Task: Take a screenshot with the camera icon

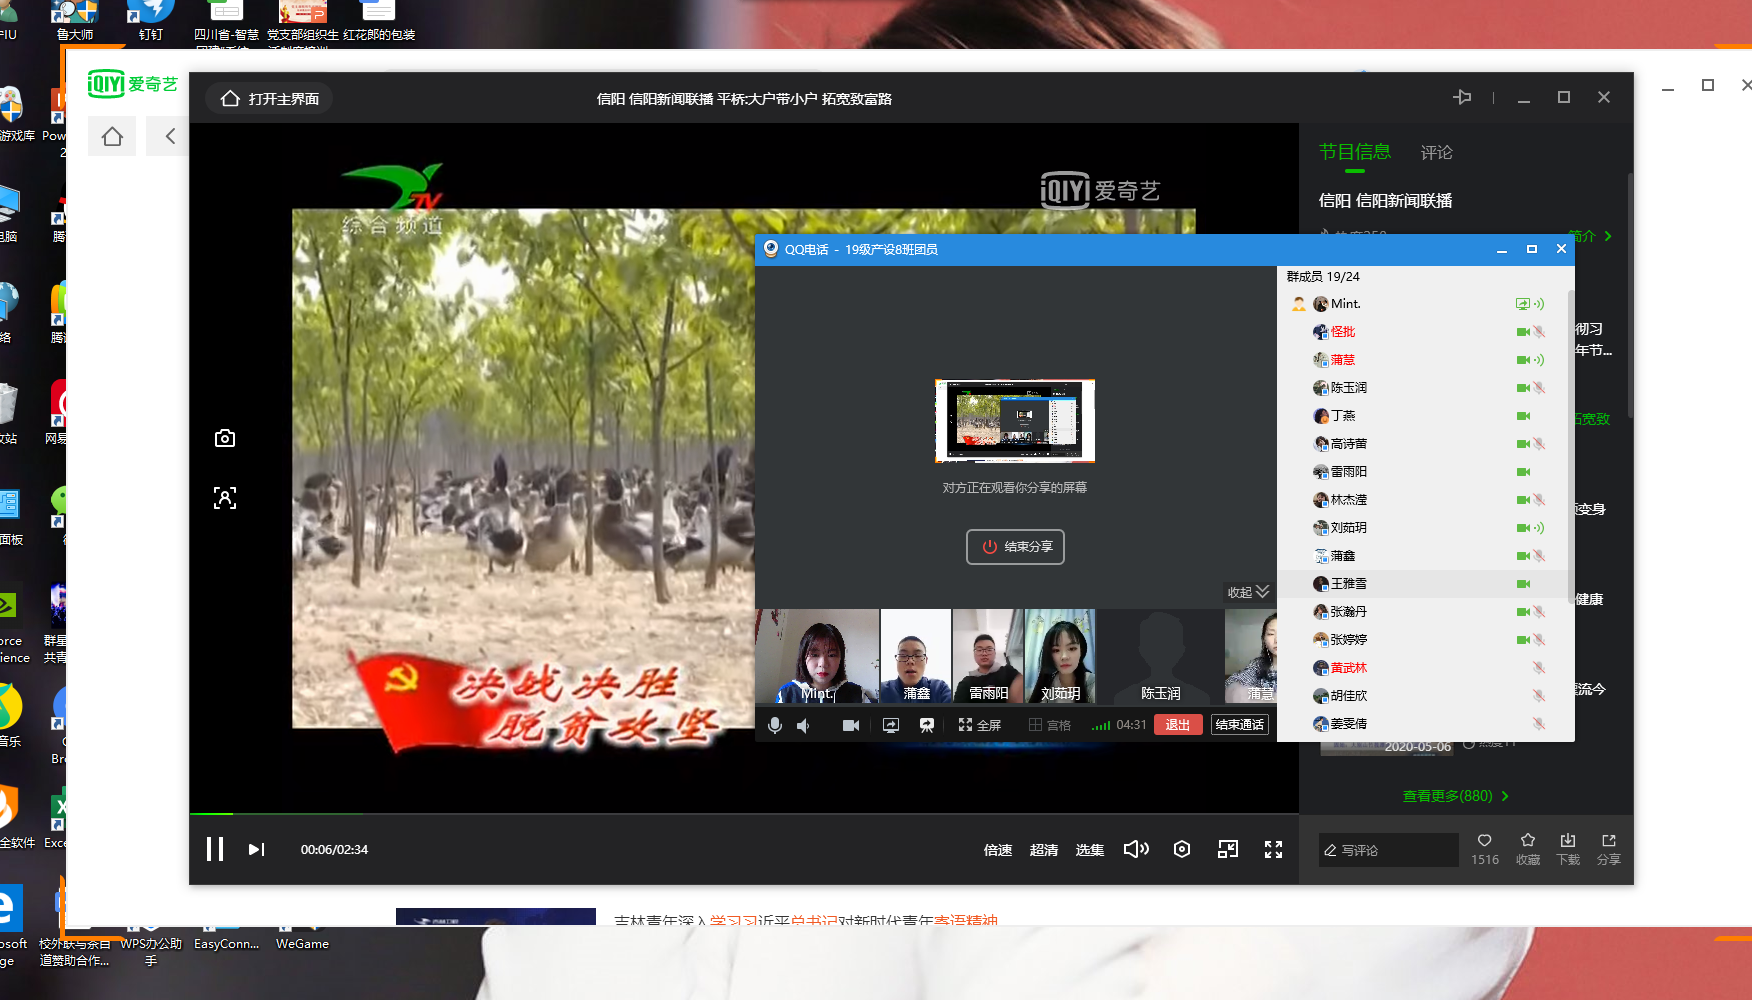Action: (x=225, y=439)
